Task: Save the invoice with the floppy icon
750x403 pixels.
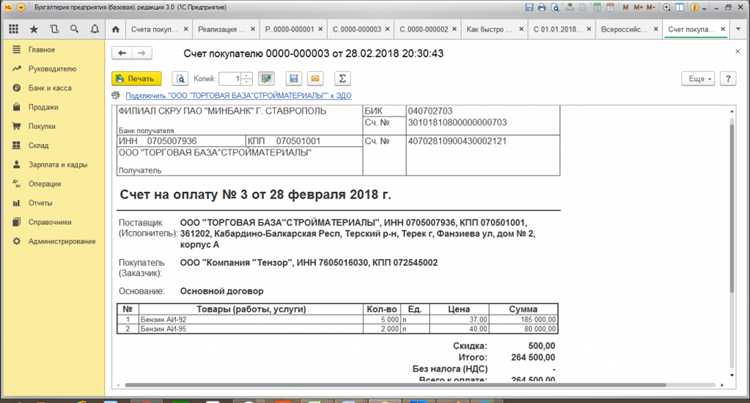Action: pos(294,78)
